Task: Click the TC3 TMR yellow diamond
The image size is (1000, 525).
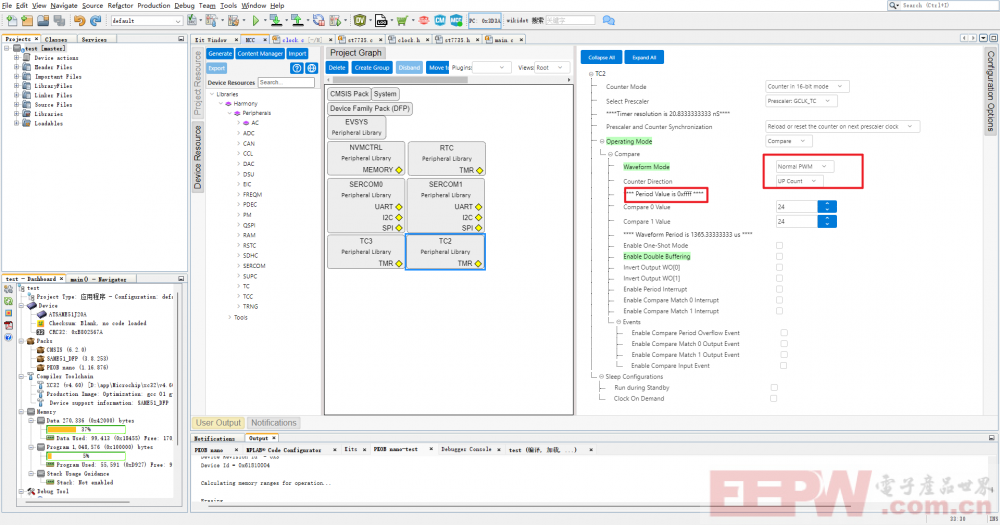Action: 399,263
